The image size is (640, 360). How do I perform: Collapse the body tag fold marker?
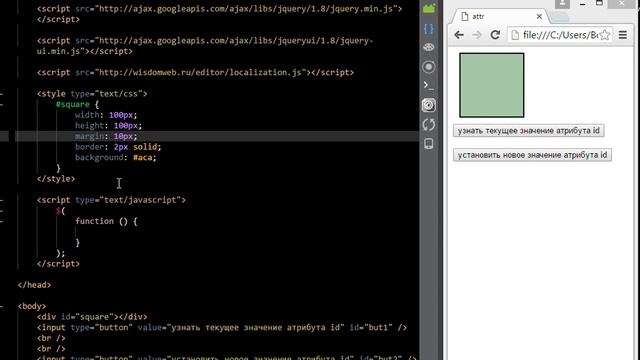pos(2,306)
